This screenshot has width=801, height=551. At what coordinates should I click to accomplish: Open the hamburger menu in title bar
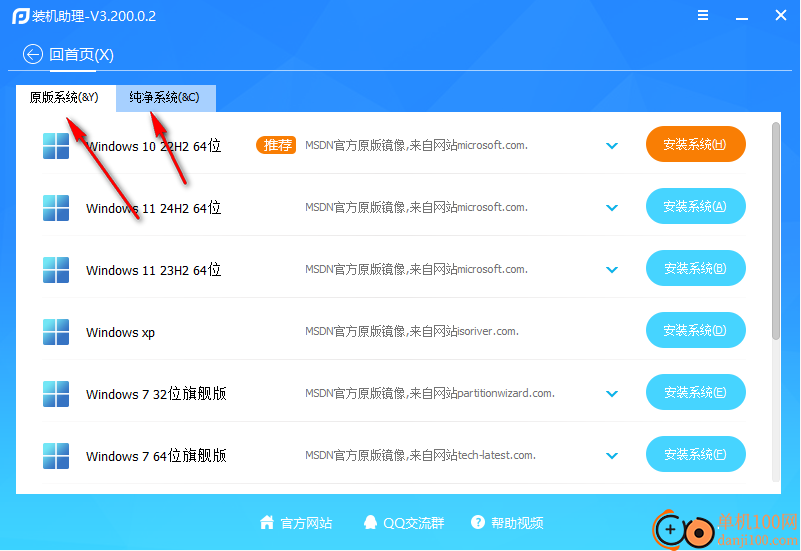703,16
